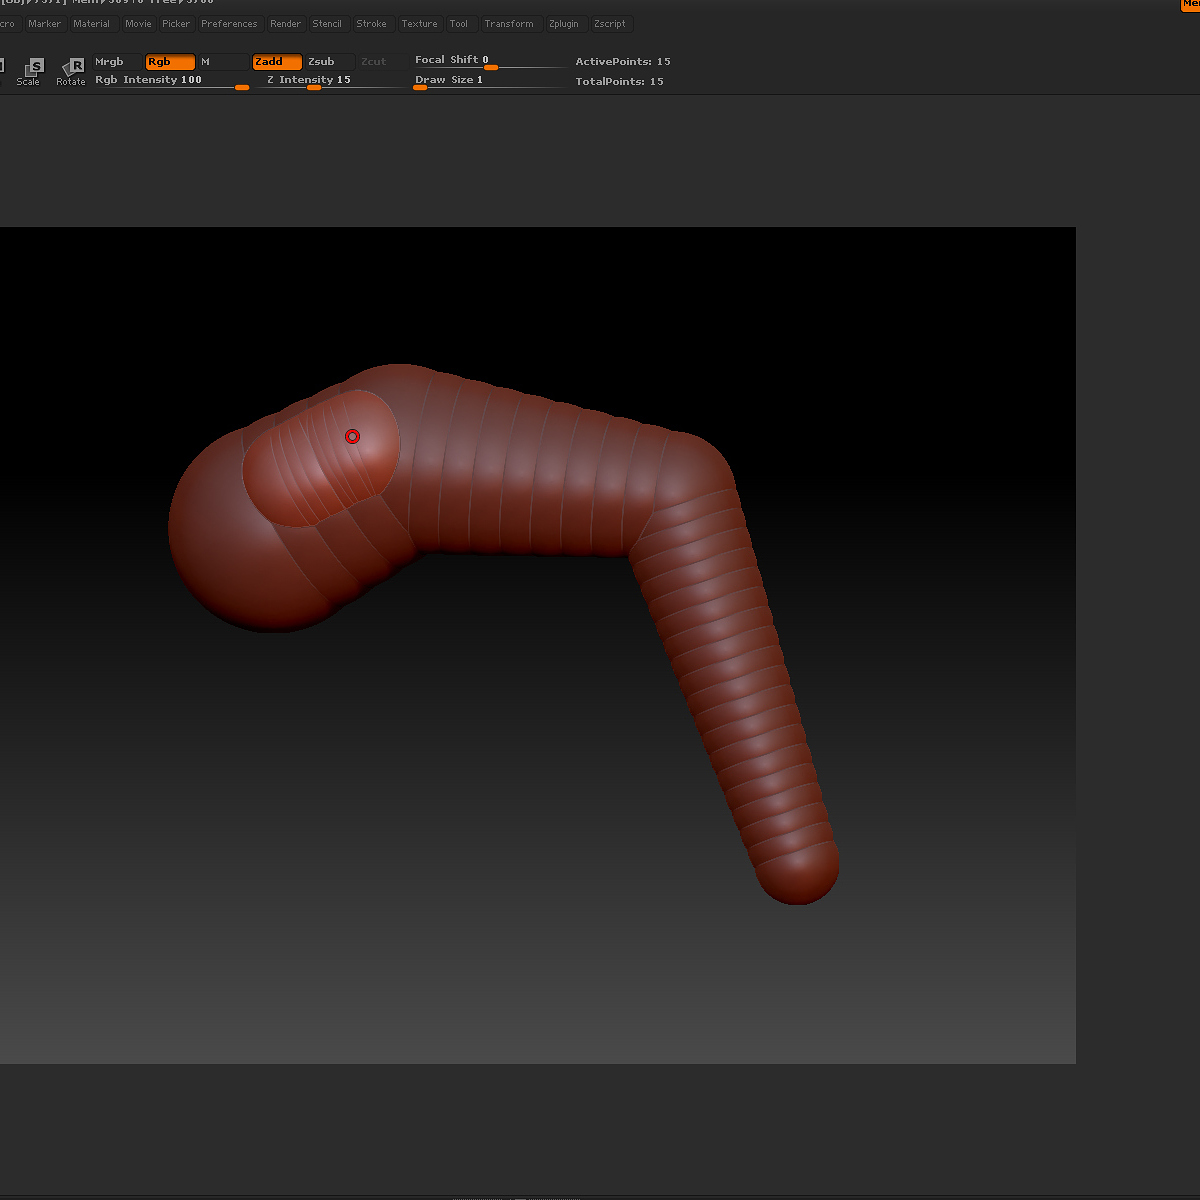Open the Zplugin menu
The height and width of the screenshot is (1200, 1200).
point(564,24)
